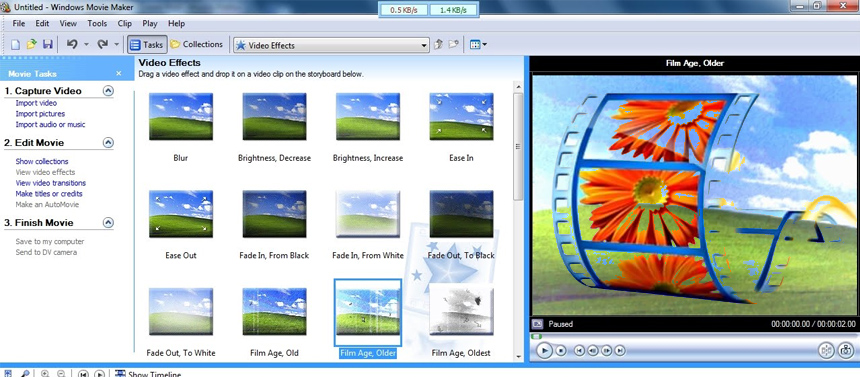860x377 pixels.
Task: Click the New Project toolbar icon
Action: [16, 45]
